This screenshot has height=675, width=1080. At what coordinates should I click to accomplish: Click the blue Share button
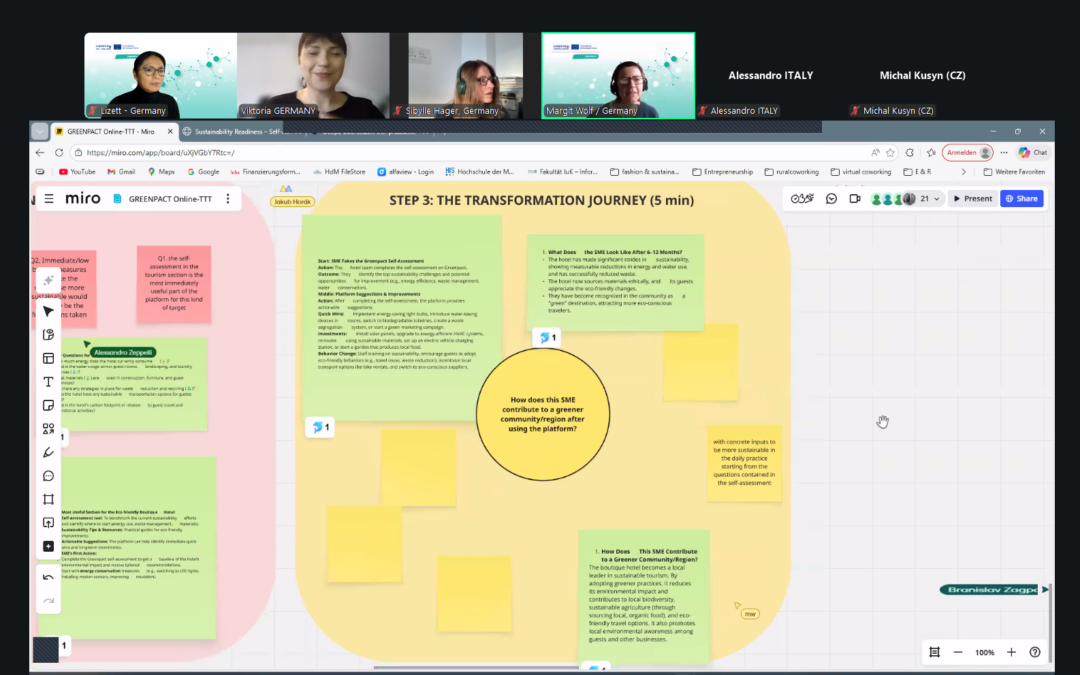(1021, 198)
